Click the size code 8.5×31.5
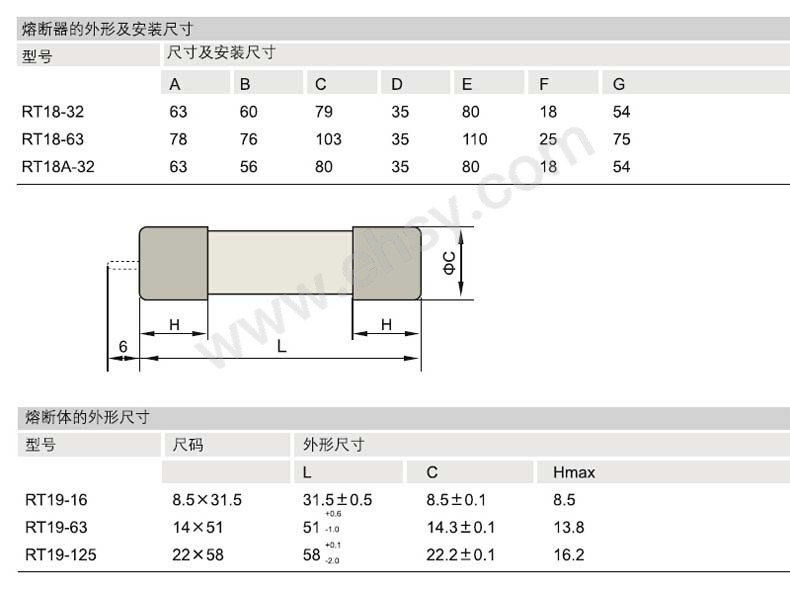This screenshot has height=593, width=790. point(207,500)
